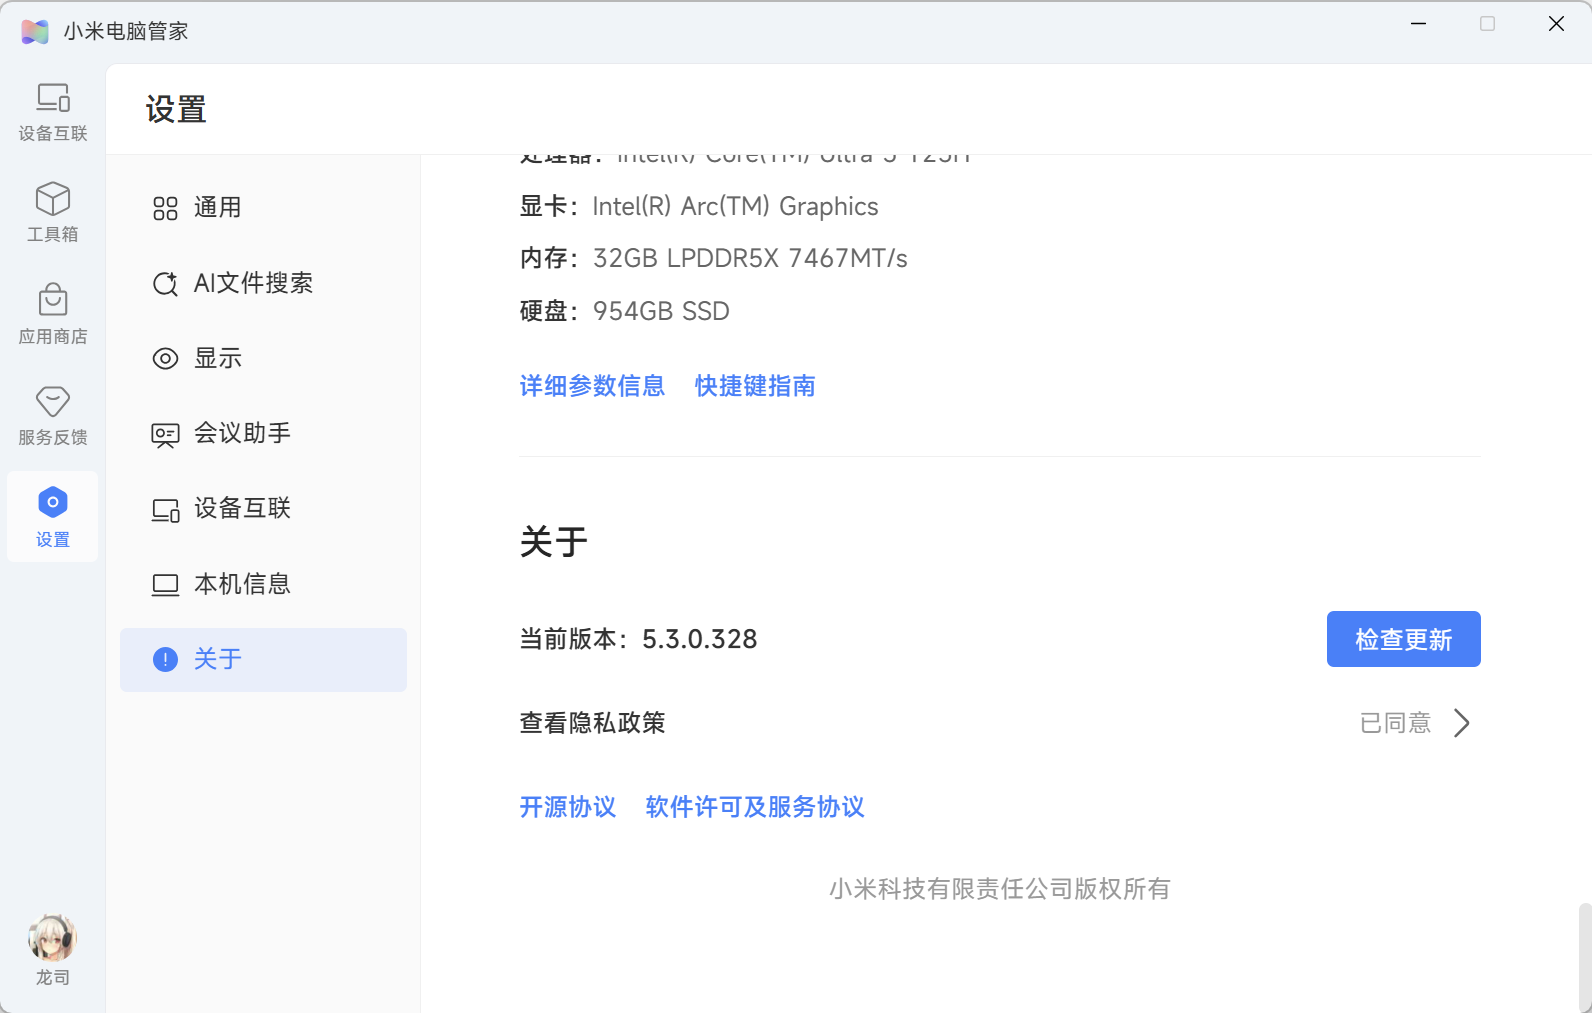Select the 设备互联 icon in settings list
This screenshot has width=1592, height=1013.
(x=165, y=509)
